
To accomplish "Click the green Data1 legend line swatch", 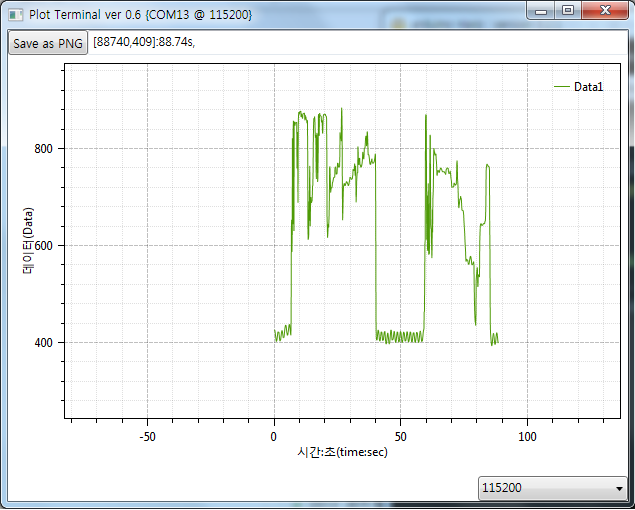I will tap(562, 87).
